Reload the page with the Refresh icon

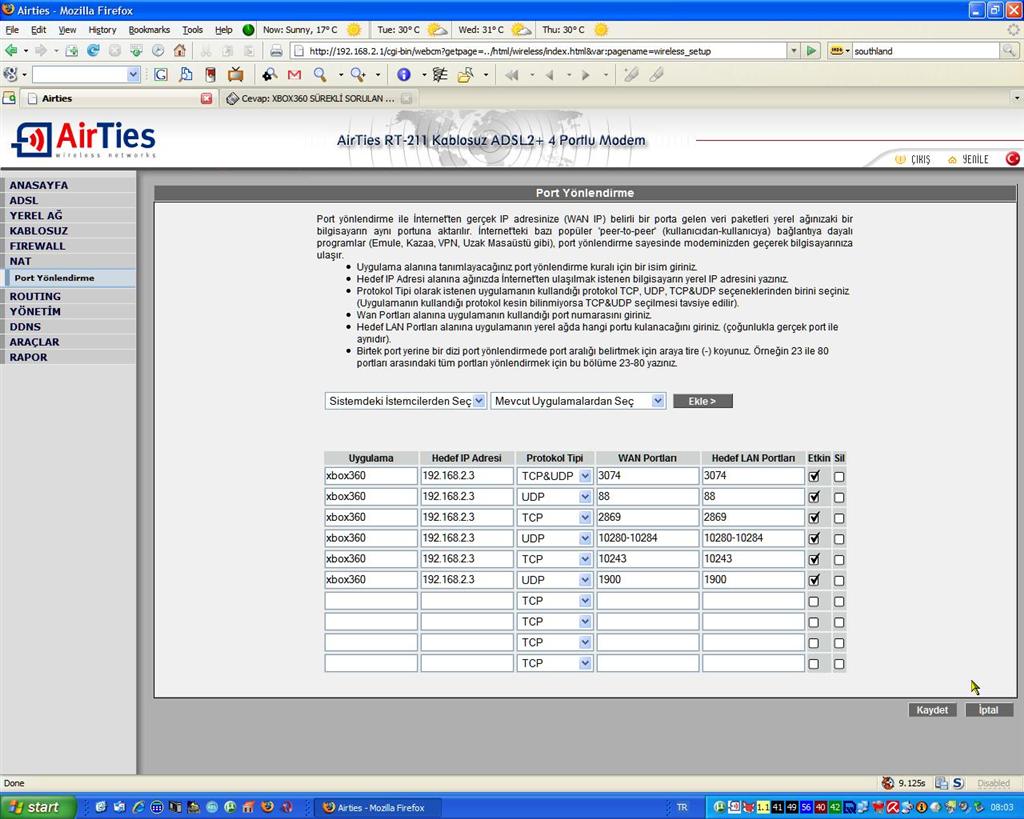(93, 50)
